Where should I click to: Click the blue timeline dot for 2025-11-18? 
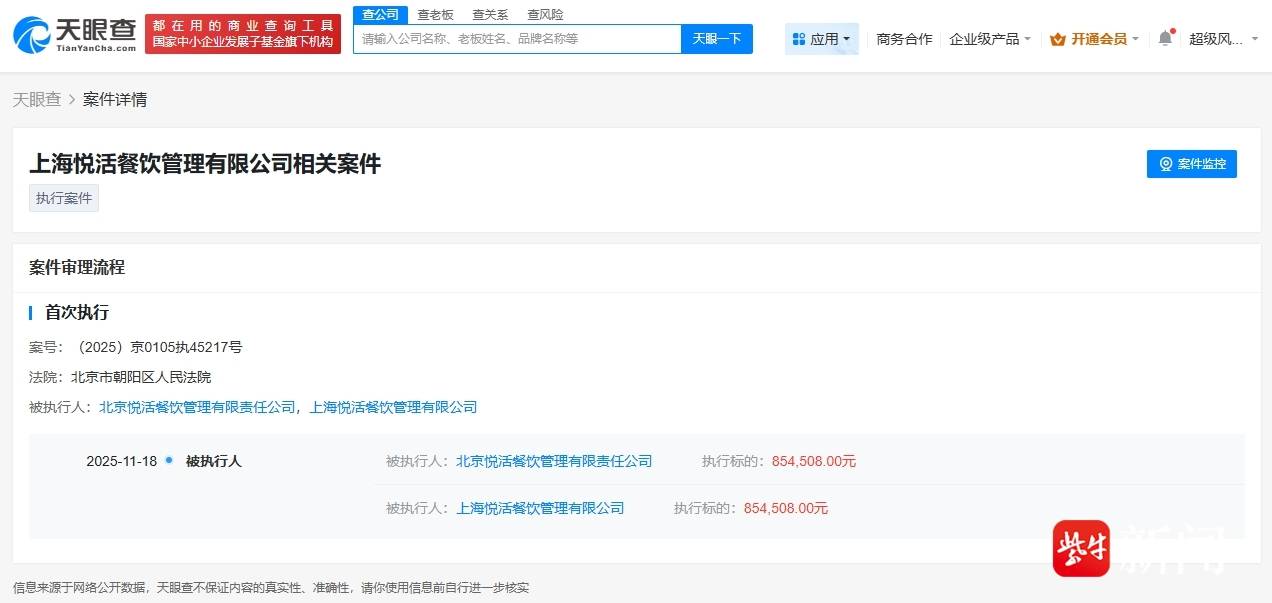(169, 460)
